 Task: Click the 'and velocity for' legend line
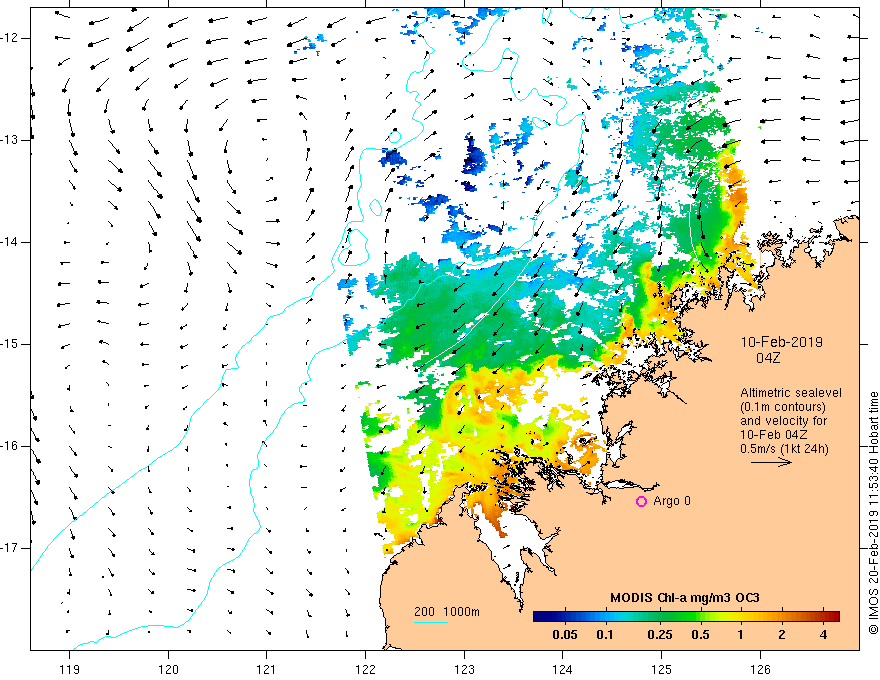click(x=783, y=421)
